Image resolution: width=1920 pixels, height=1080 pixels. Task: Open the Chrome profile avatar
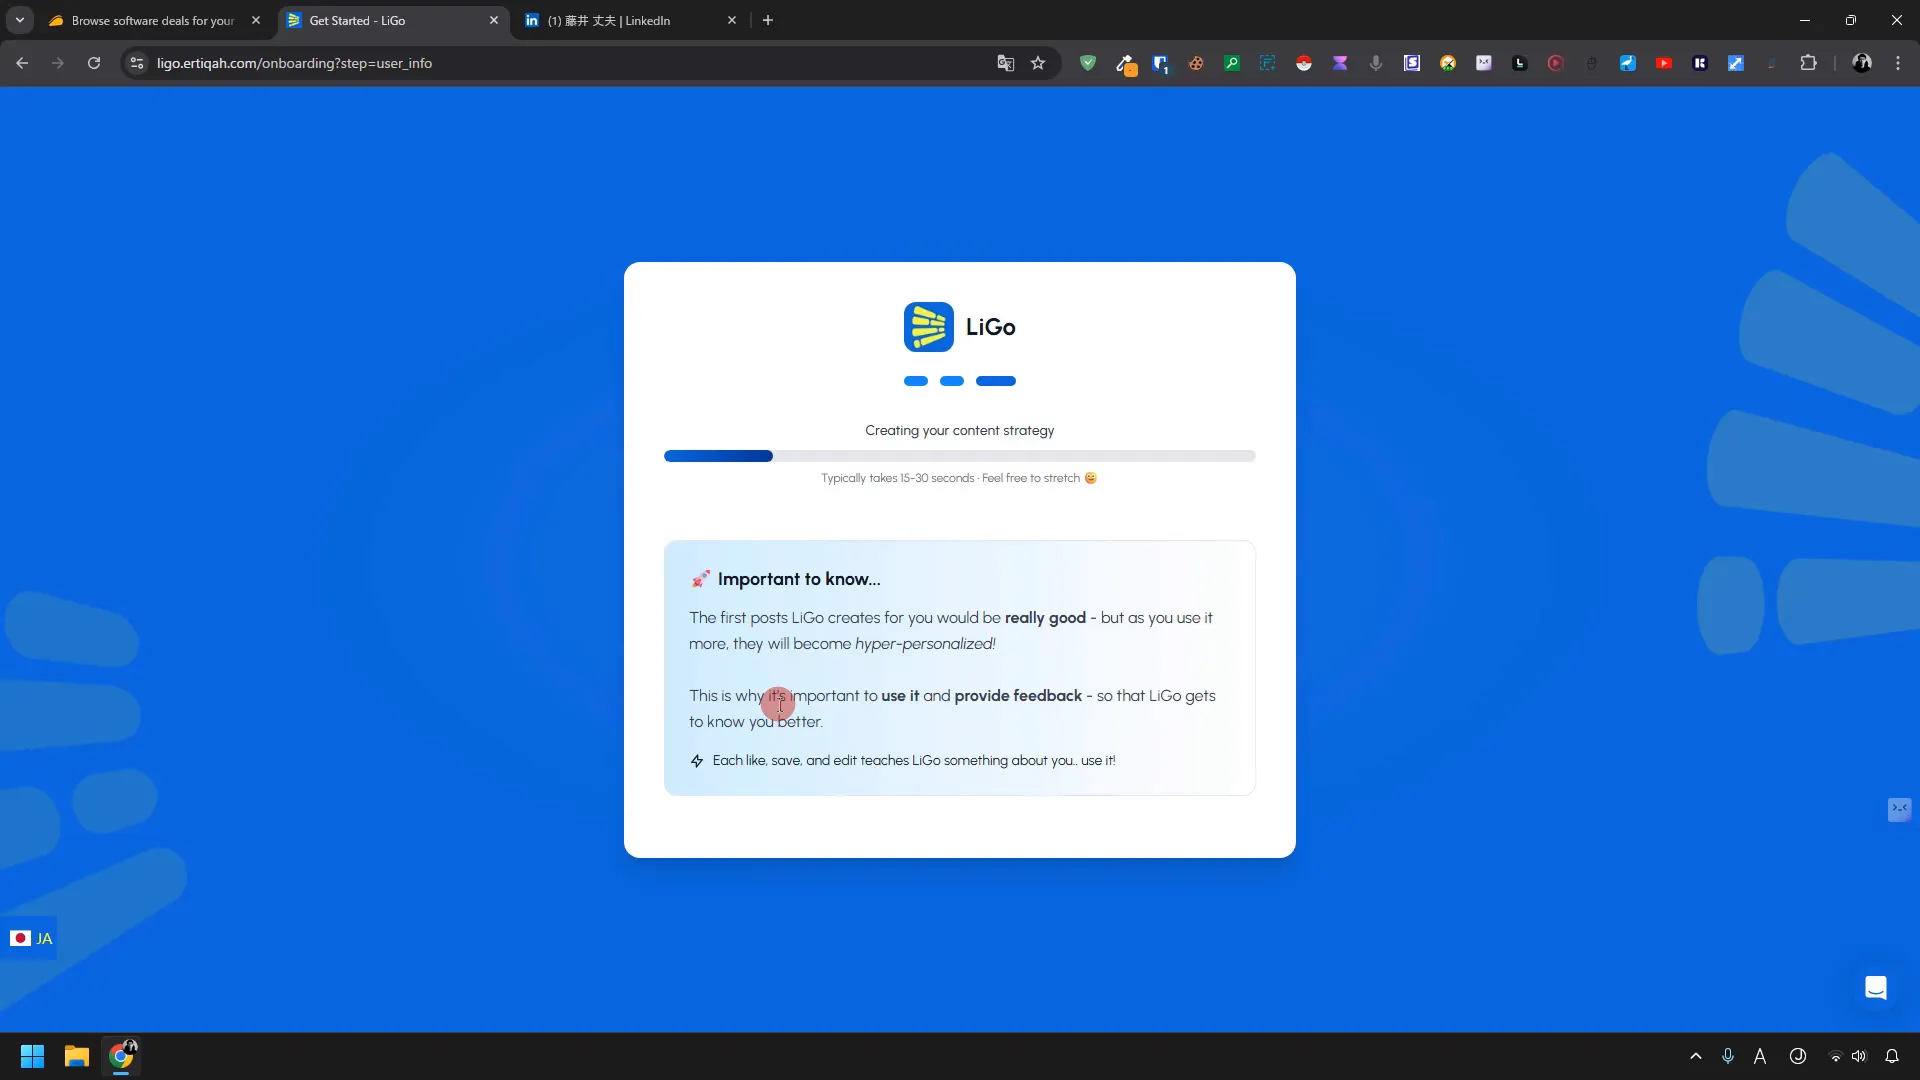pos(1862,63)
